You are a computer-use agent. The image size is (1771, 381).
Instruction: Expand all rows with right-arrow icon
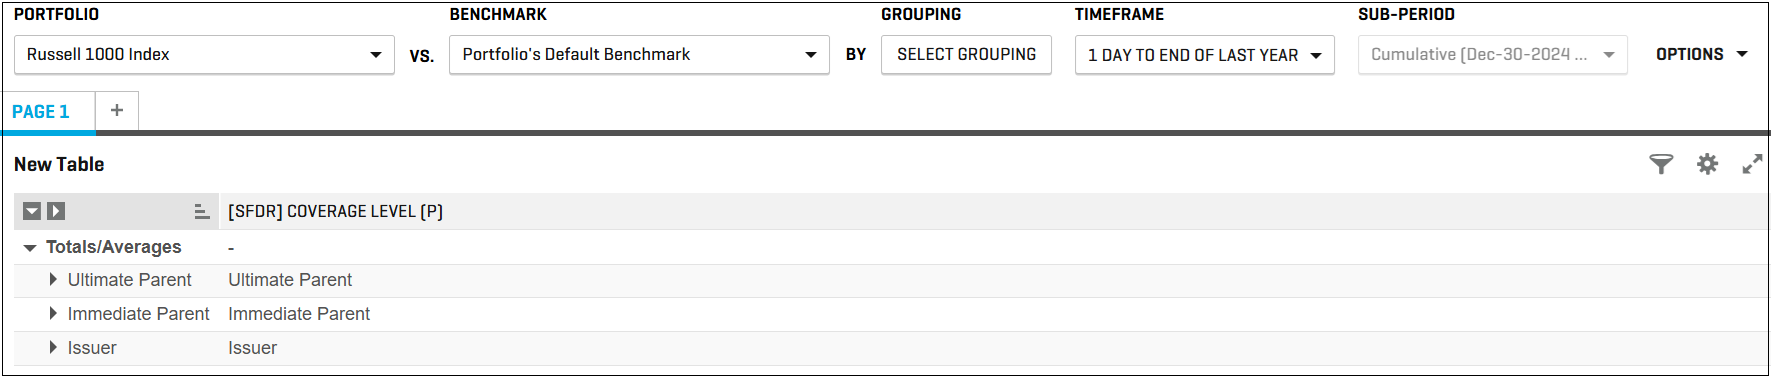(56, 211)
